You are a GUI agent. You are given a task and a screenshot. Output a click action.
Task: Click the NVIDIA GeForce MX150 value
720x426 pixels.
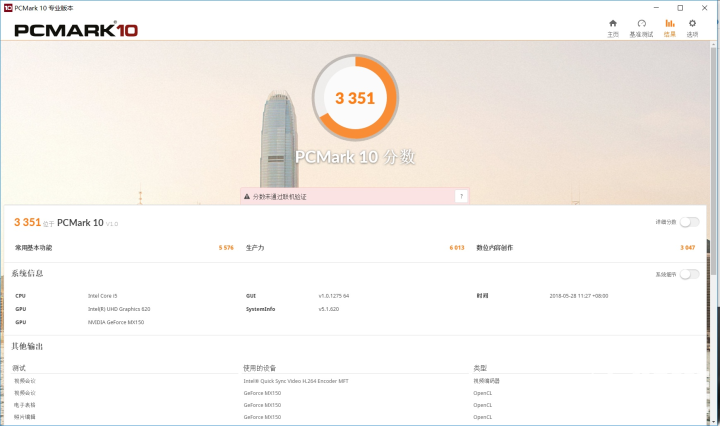click(x=116, y=322)
